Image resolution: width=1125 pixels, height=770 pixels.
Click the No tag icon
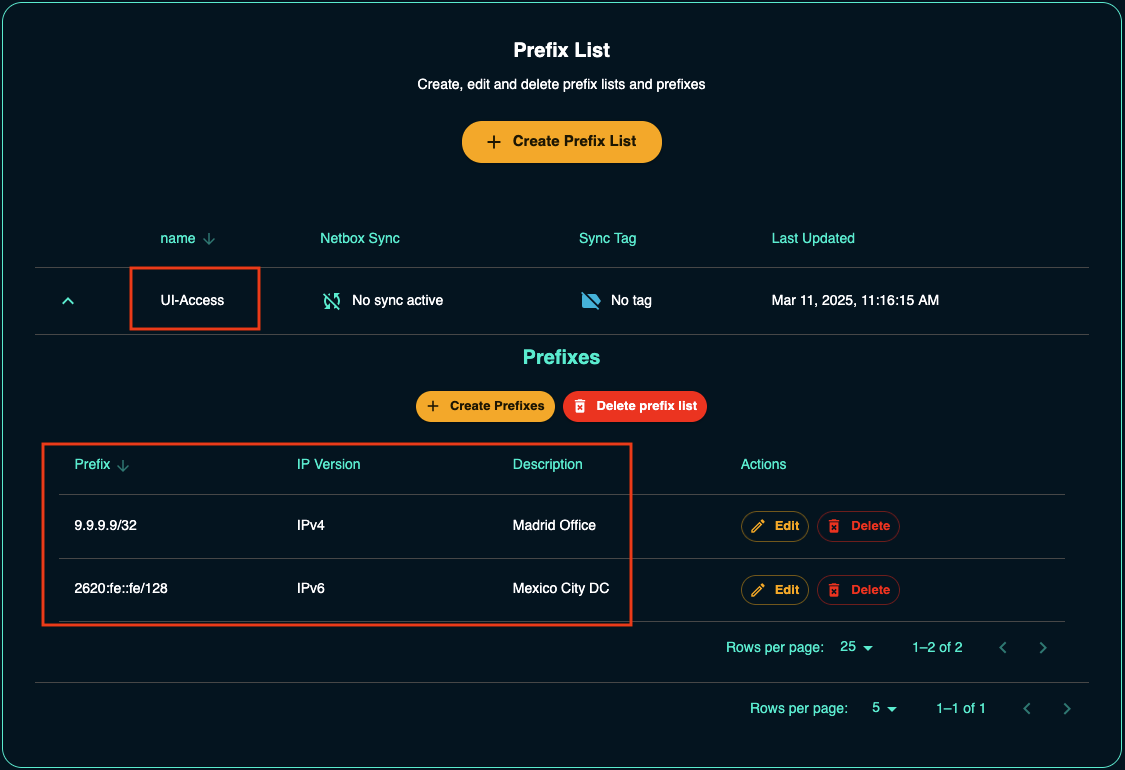[591, 300]
